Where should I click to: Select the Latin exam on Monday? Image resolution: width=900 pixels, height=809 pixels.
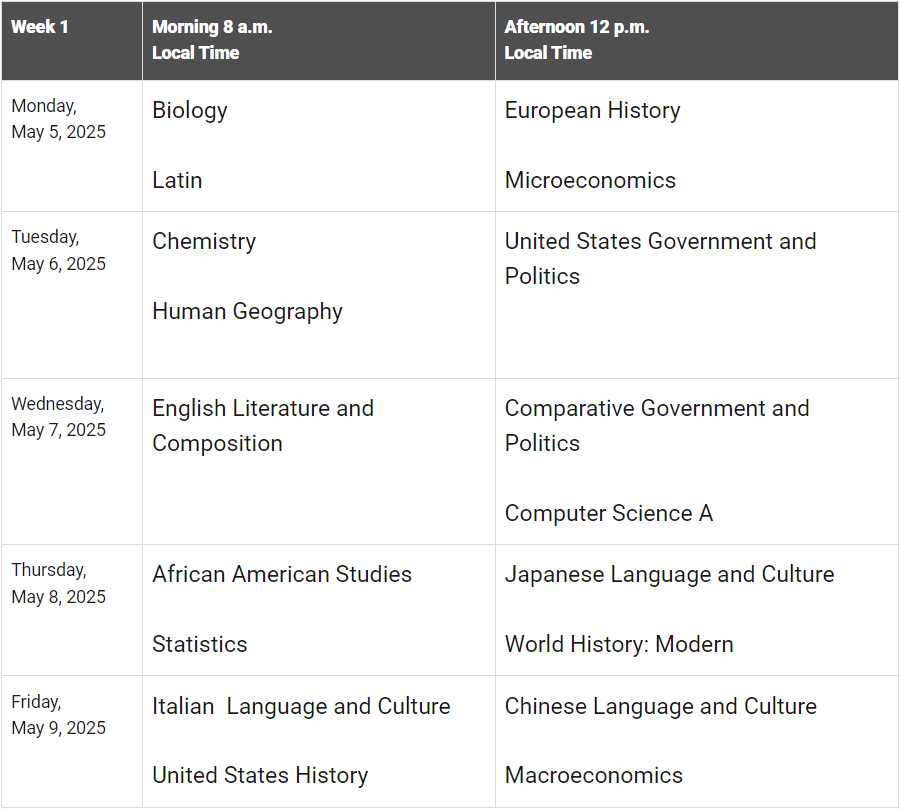point(177,180)
